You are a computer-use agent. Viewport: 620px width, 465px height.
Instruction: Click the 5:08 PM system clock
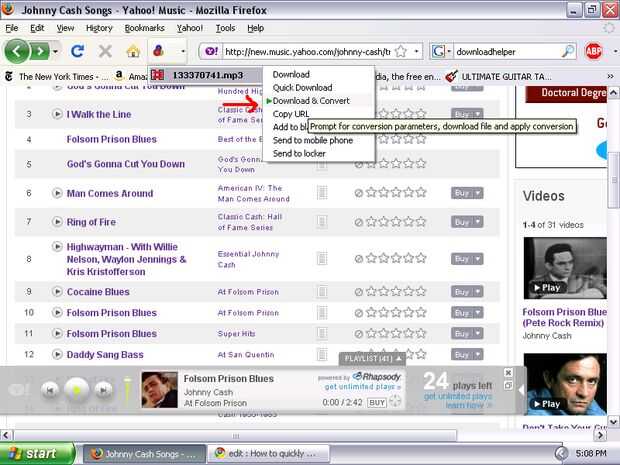point(591,453)
